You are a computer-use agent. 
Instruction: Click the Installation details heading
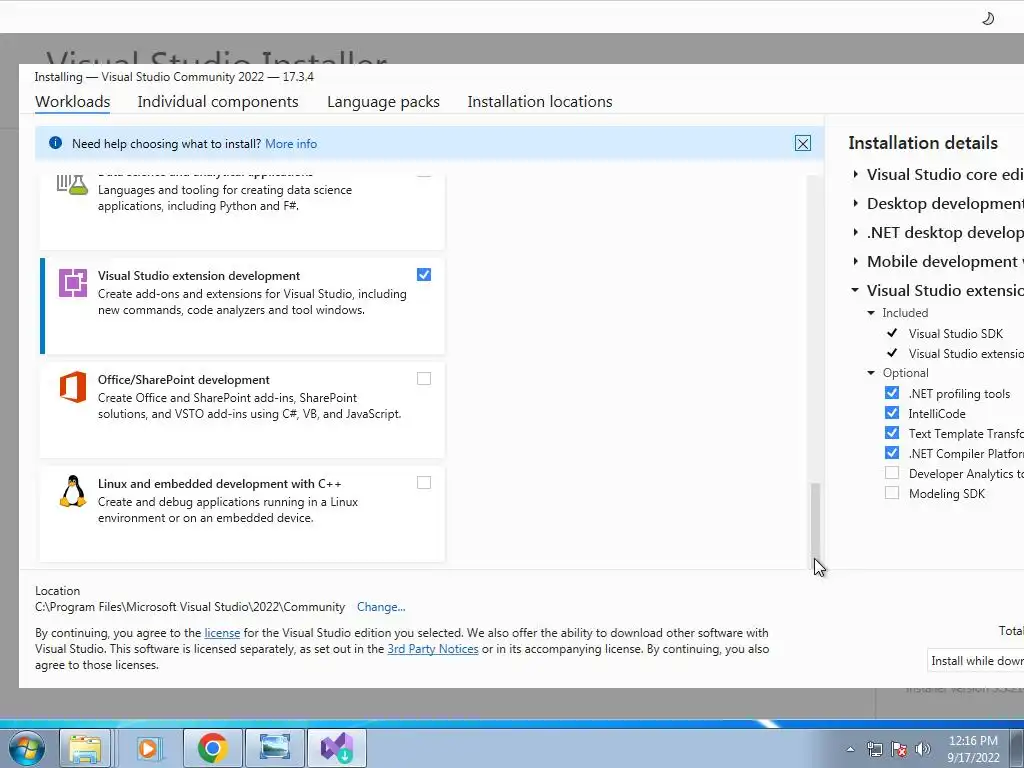click(923, 143)
